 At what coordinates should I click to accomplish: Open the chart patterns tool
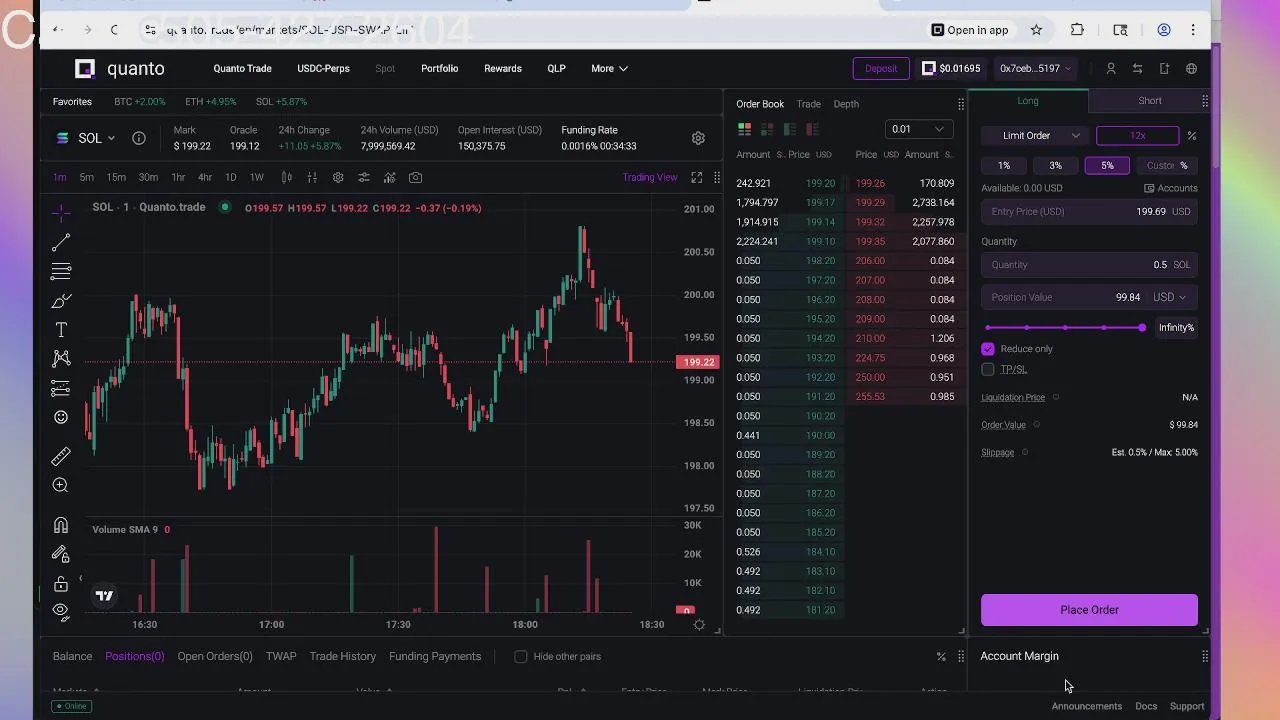pyautogui.click(x=61, y=359)
